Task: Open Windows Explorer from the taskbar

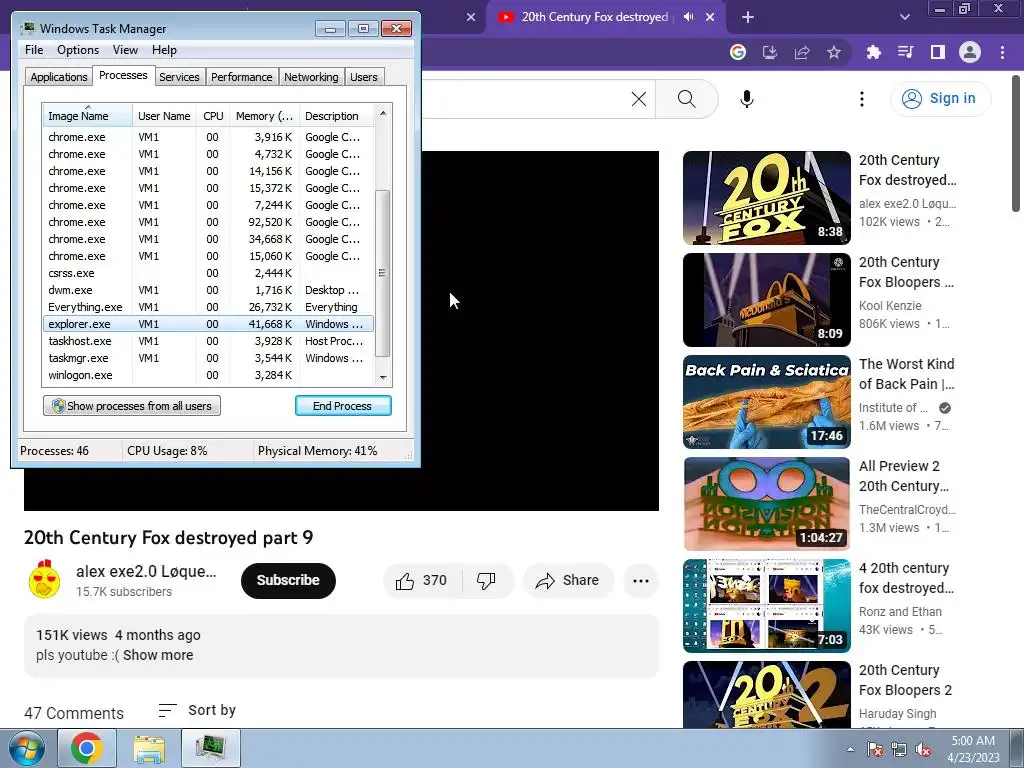Action: coord(149,748)
